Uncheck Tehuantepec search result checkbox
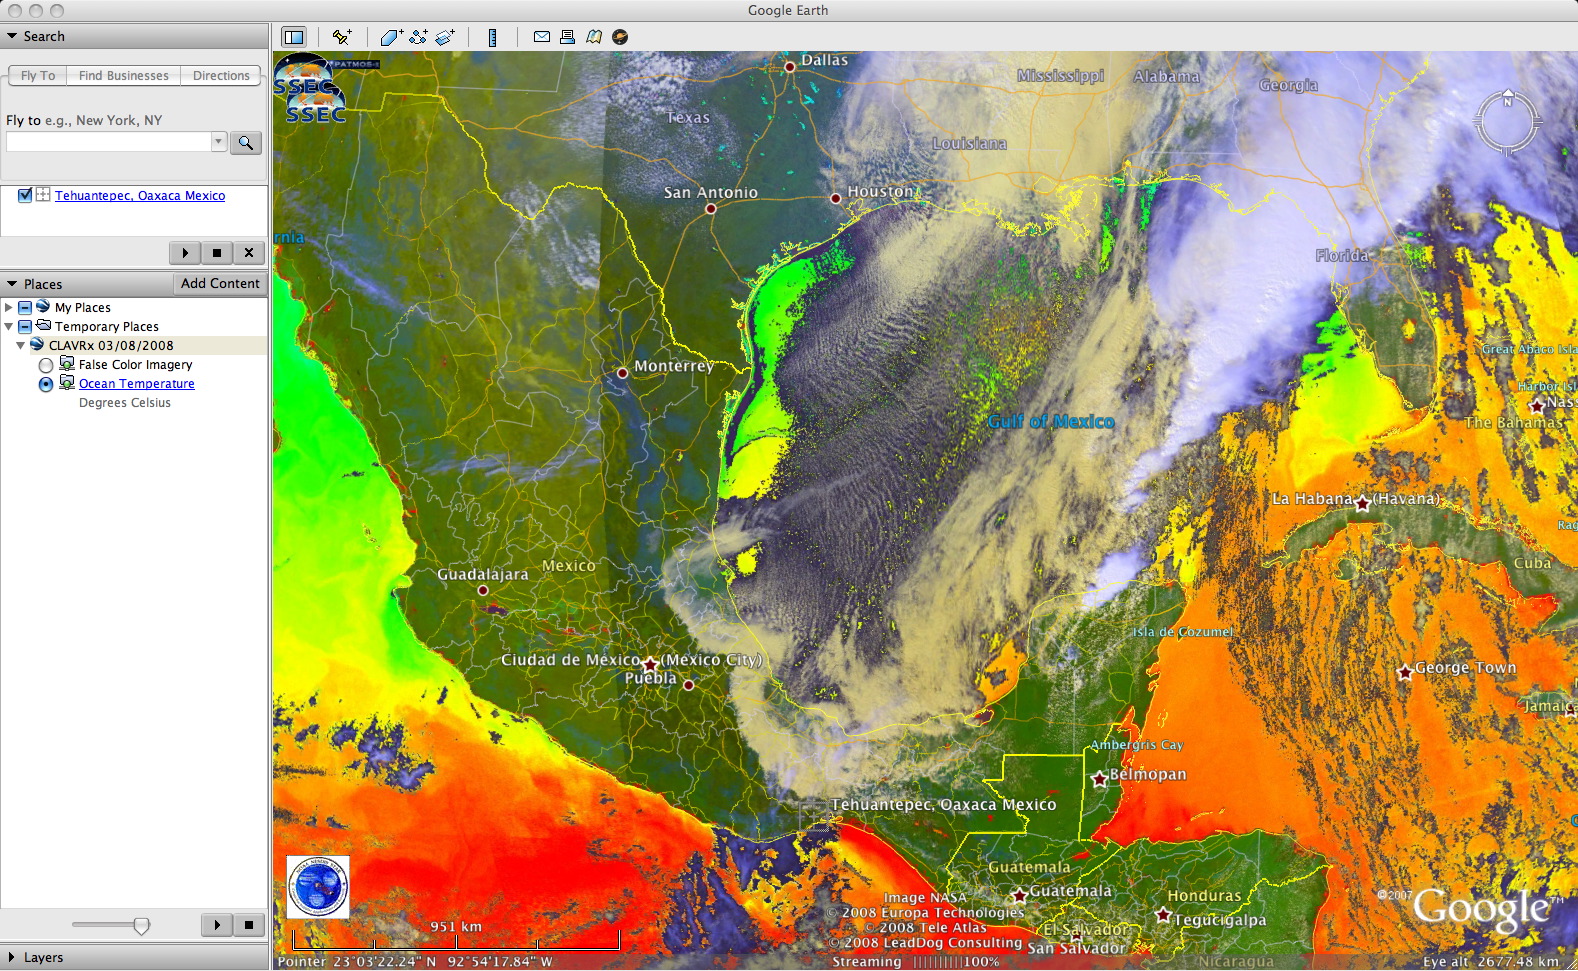Screen dimensions: 1578x971 click(x=25, y=195)
